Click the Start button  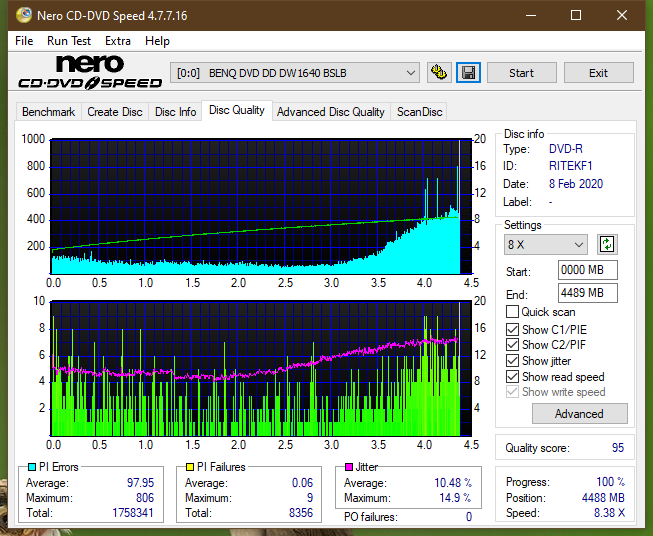point(521,73)
